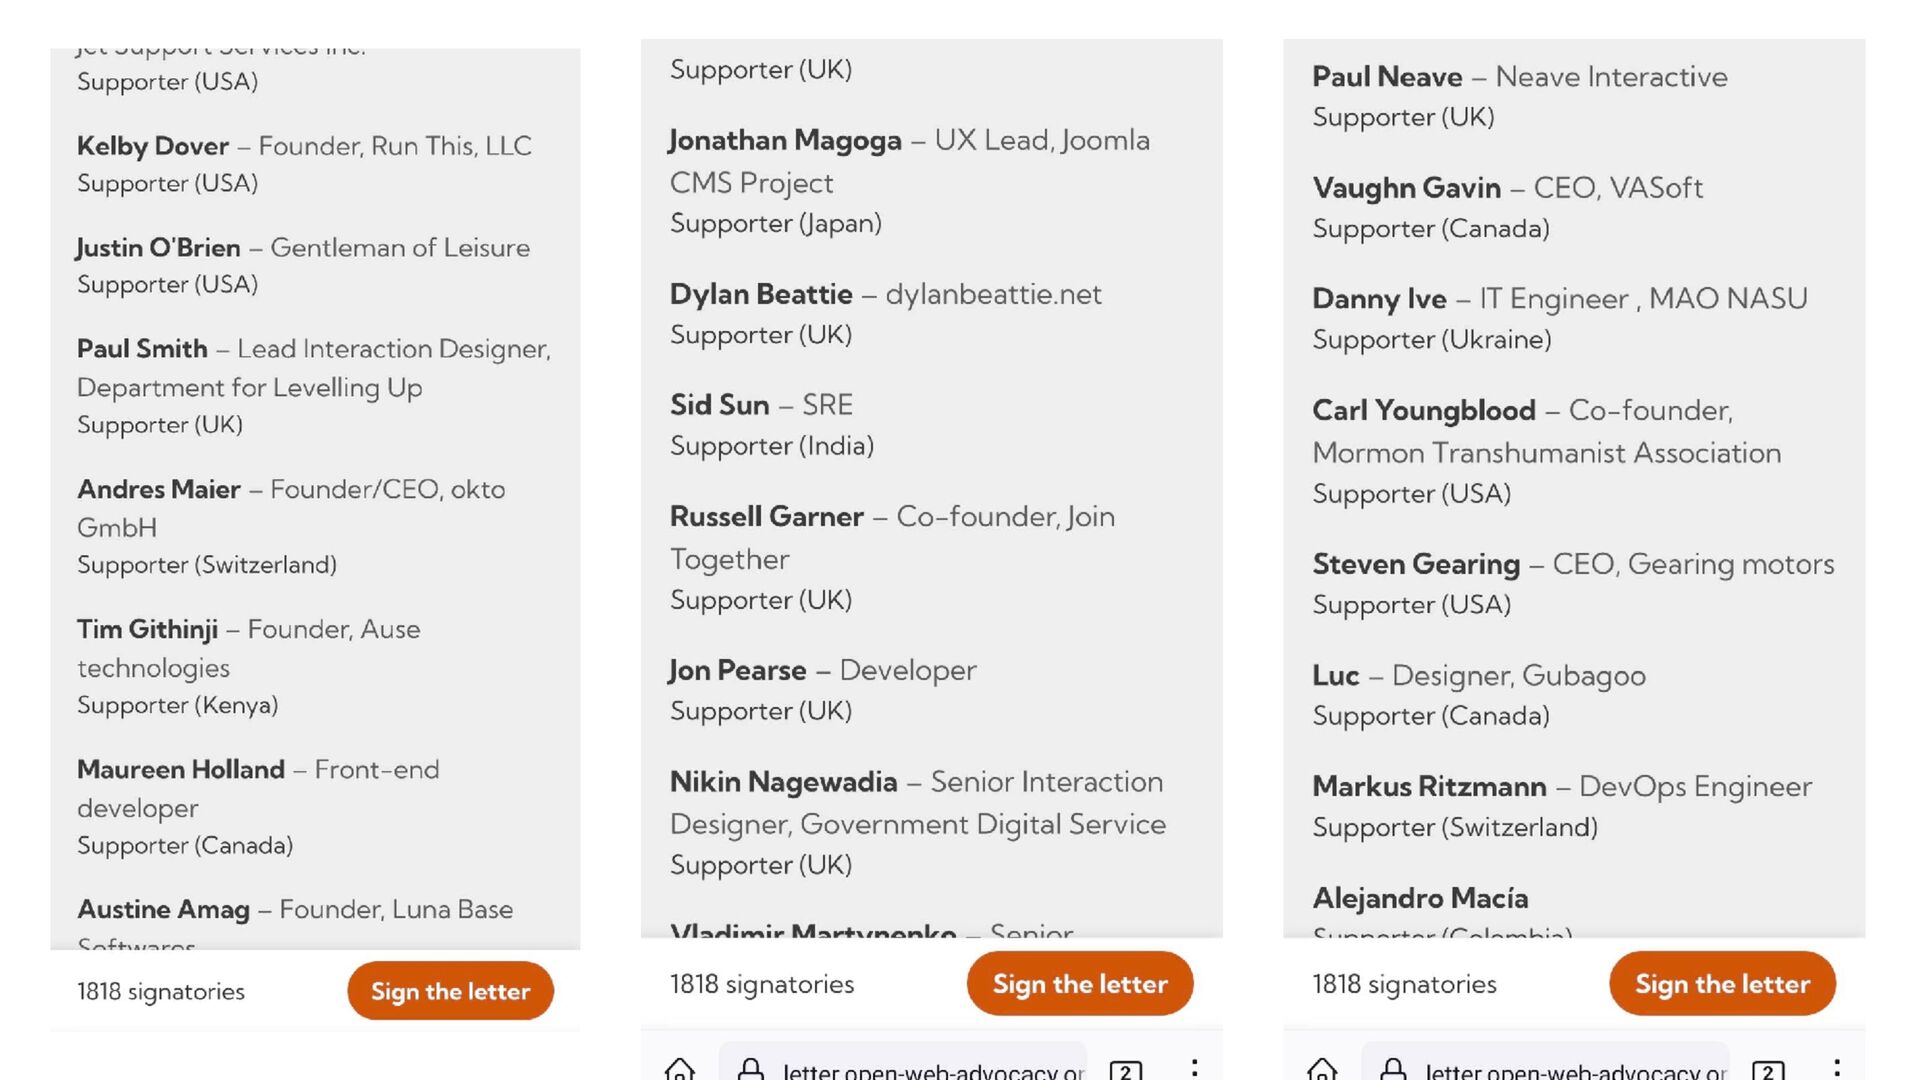
Task: Select the Dylan Beattie signatory entry
Action: 761,294
